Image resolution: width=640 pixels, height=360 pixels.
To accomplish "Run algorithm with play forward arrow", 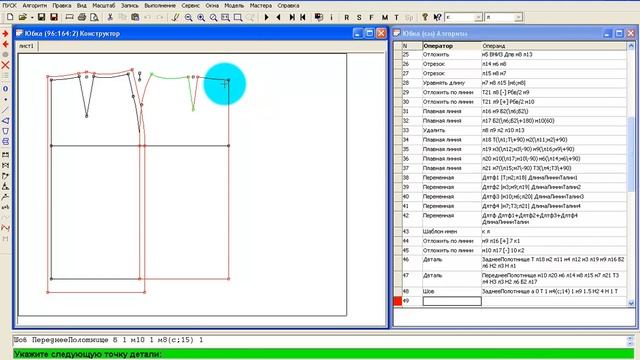I will [x=267, y=17].
